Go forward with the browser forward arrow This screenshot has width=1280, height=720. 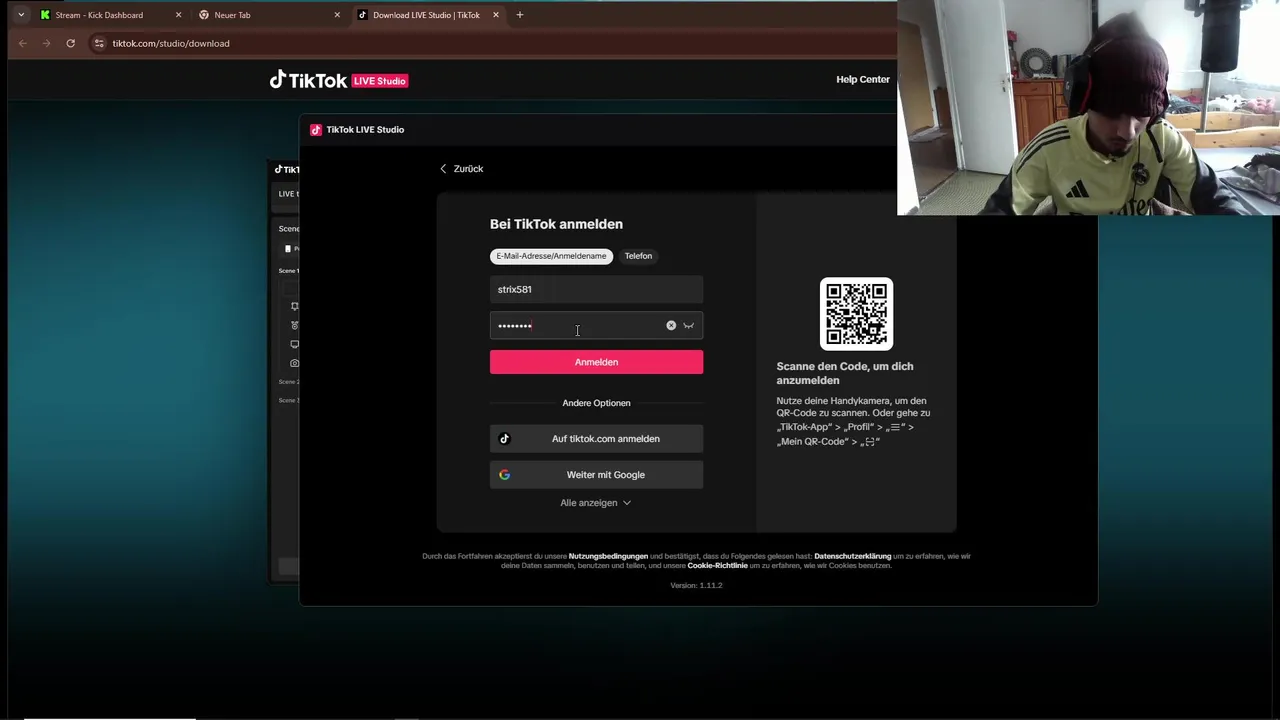(46, 43)
